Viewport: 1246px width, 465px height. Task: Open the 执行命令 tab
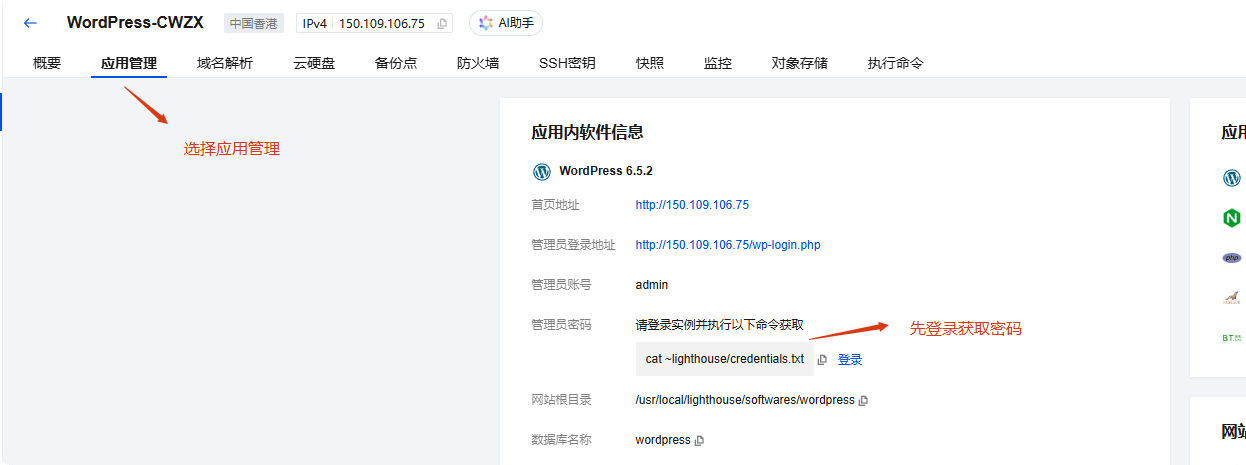896,63
